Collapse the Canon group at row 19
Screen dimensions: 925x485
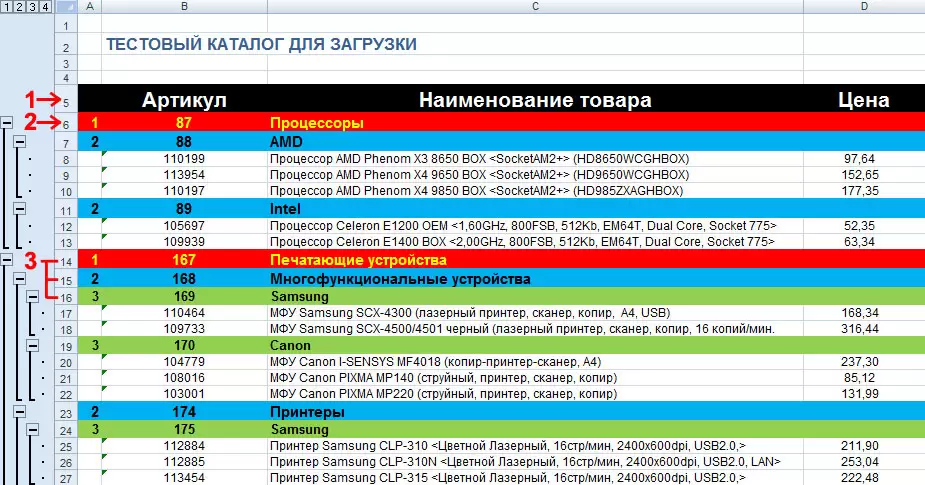pos(34,345)
